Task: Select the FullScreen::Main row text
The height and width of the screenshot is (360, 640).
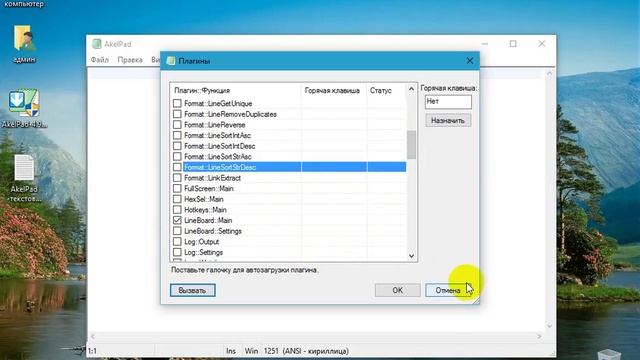Action: [209, 189]
